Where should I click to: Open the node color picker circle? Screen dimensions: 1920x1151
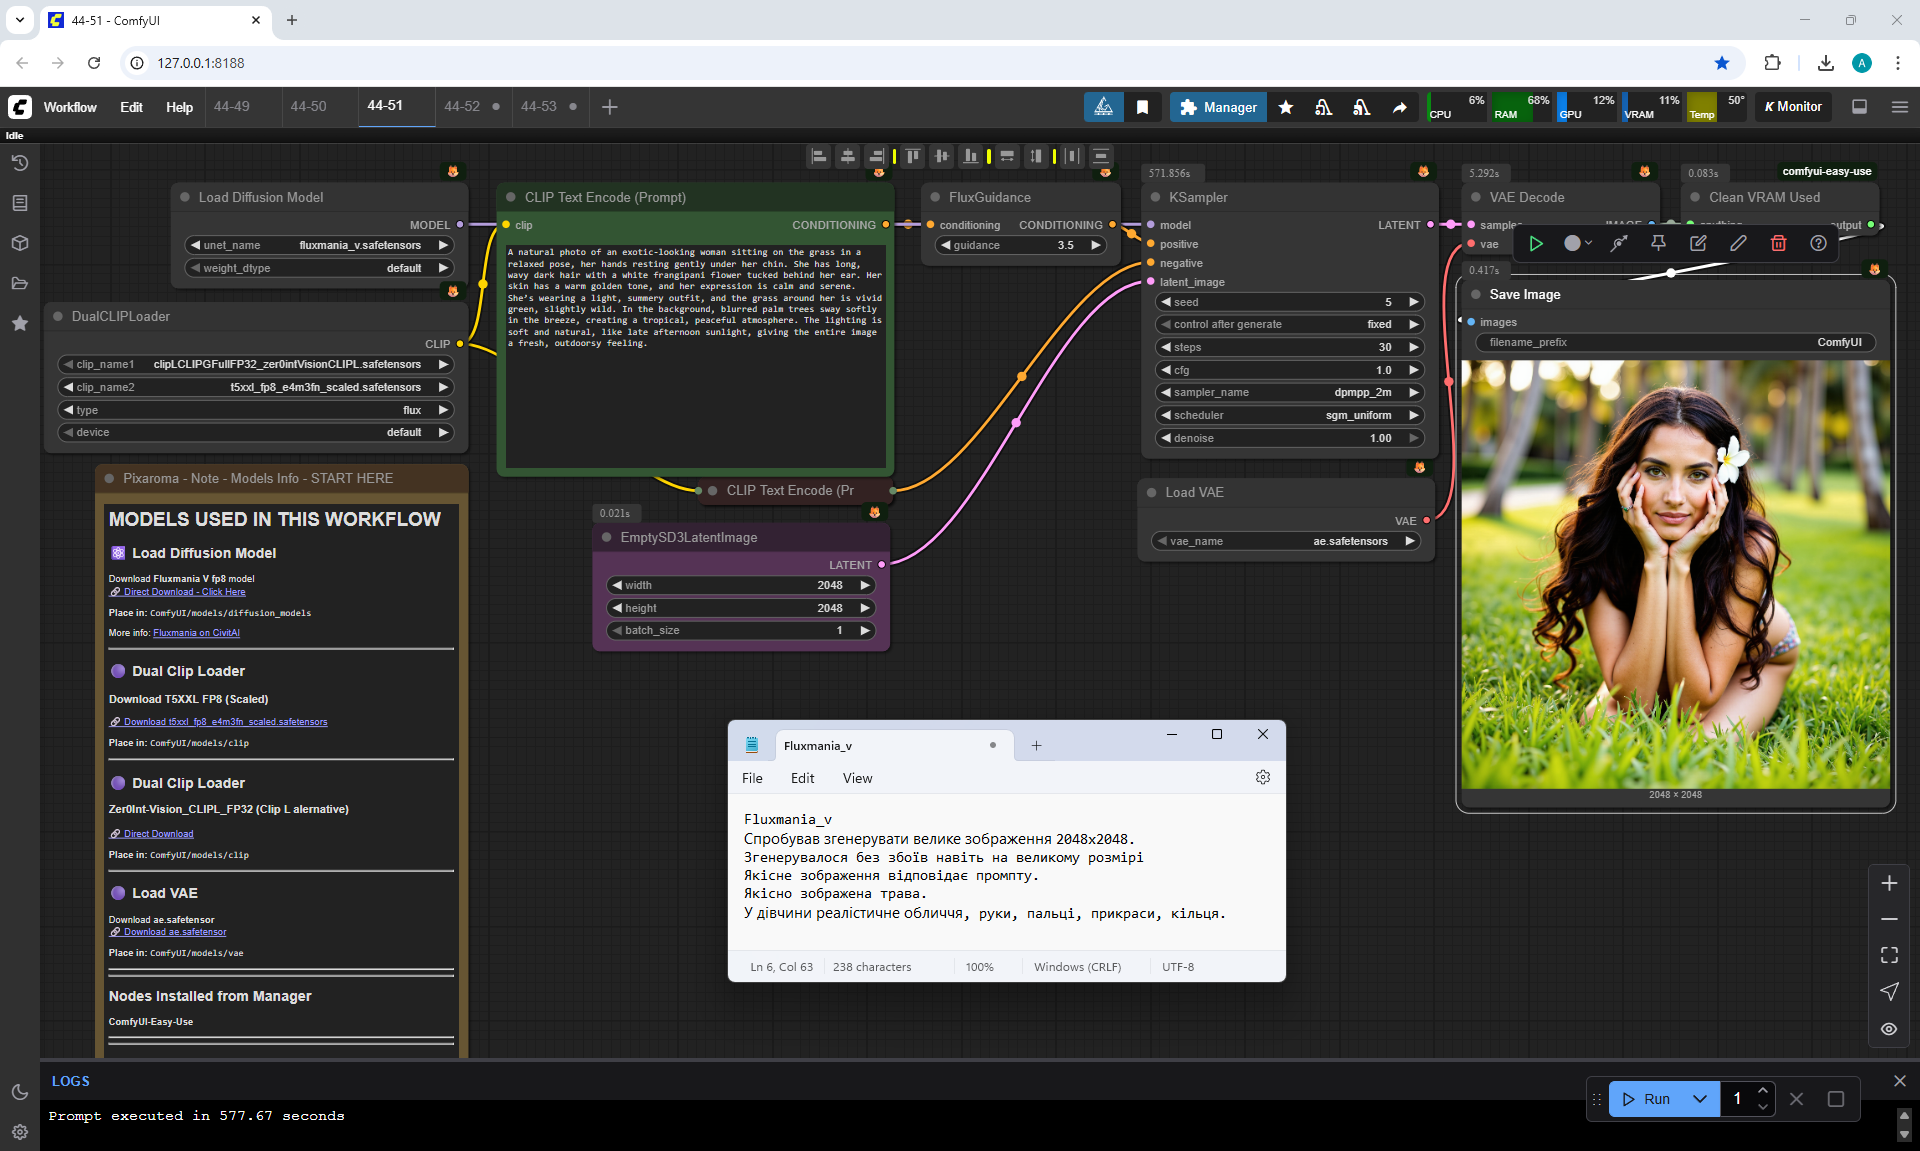[x=1572, y=243]
